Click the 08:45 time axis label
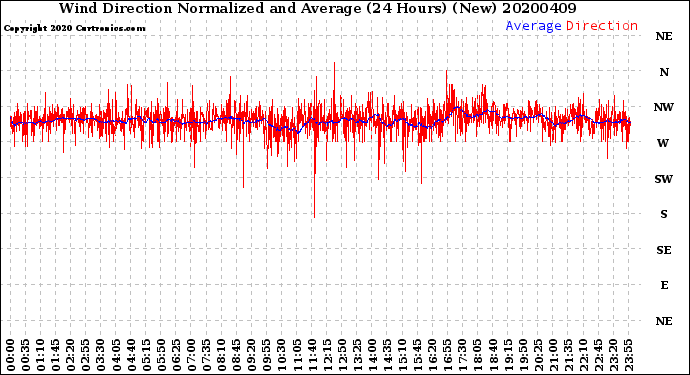690x375 pixels. (237, 355)
